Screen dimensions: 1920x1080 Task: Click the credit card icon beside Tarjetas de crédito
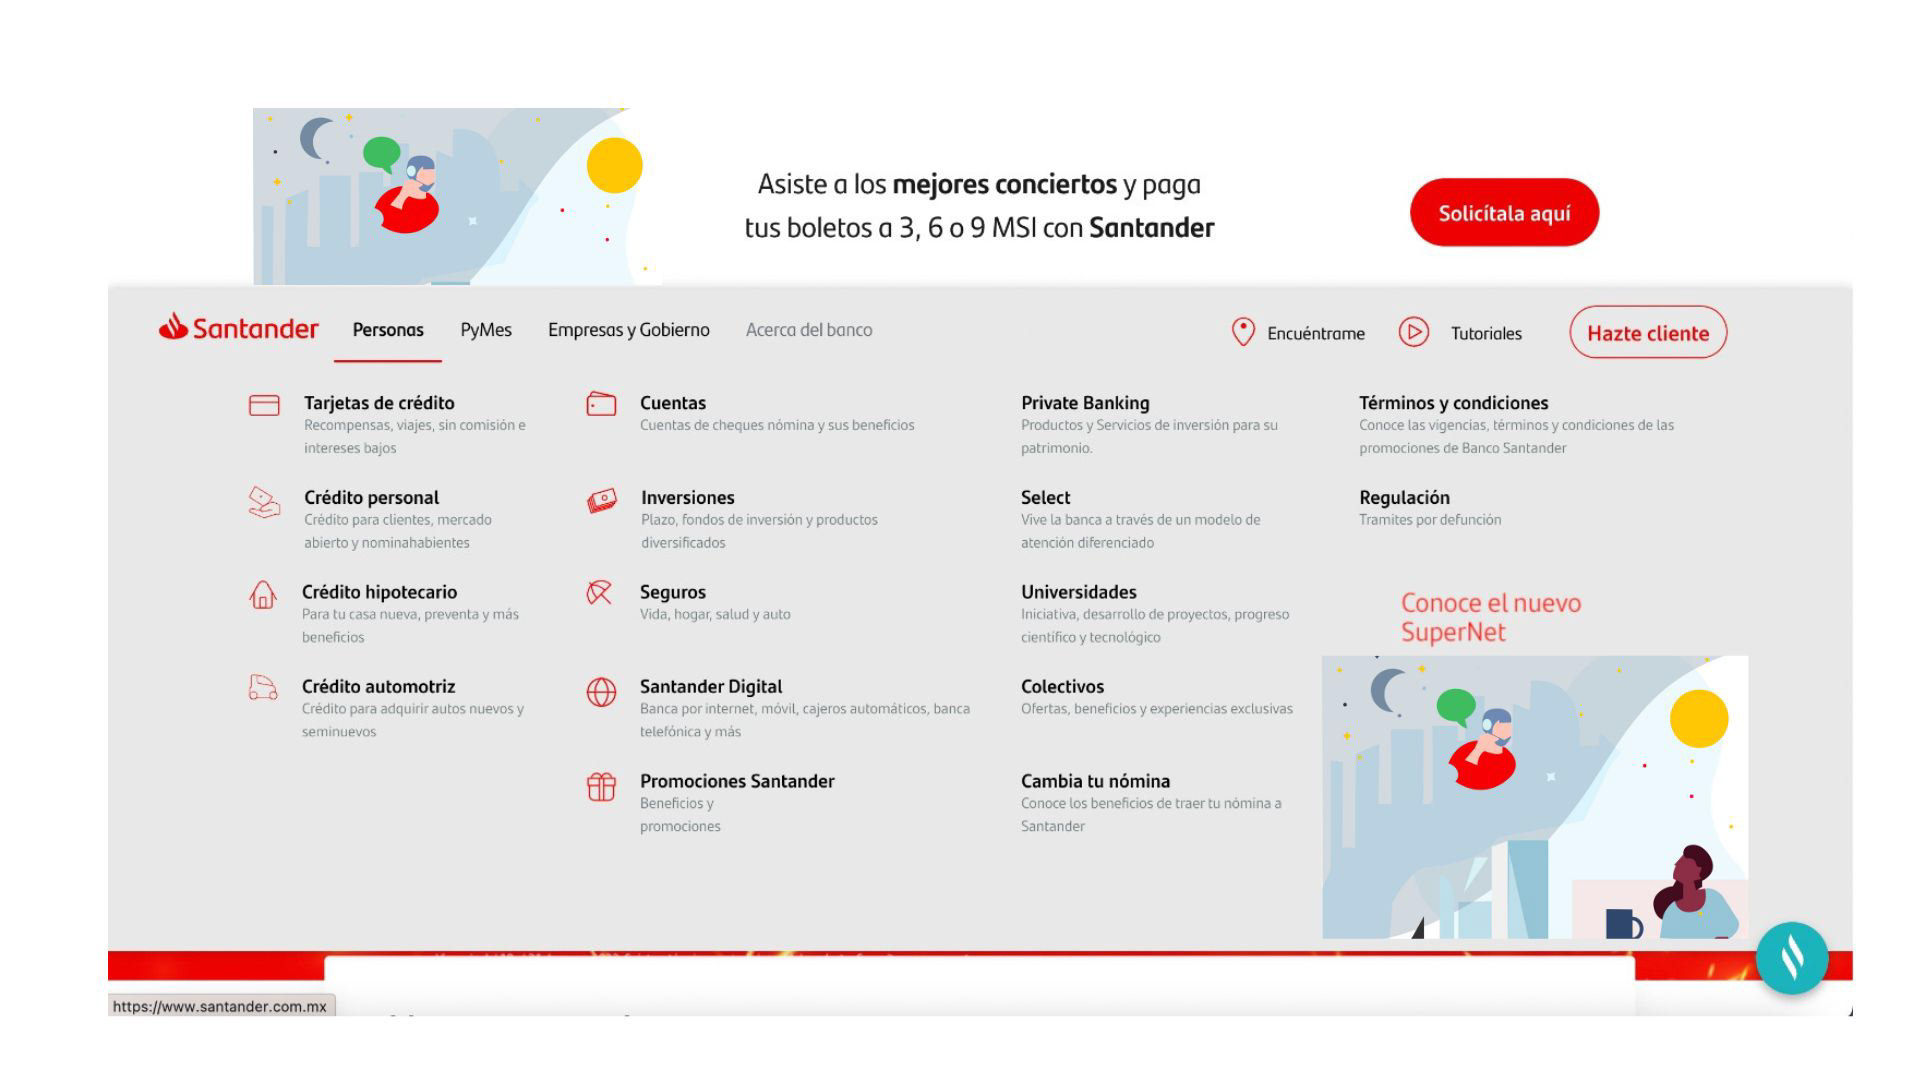tap(264, 405)
